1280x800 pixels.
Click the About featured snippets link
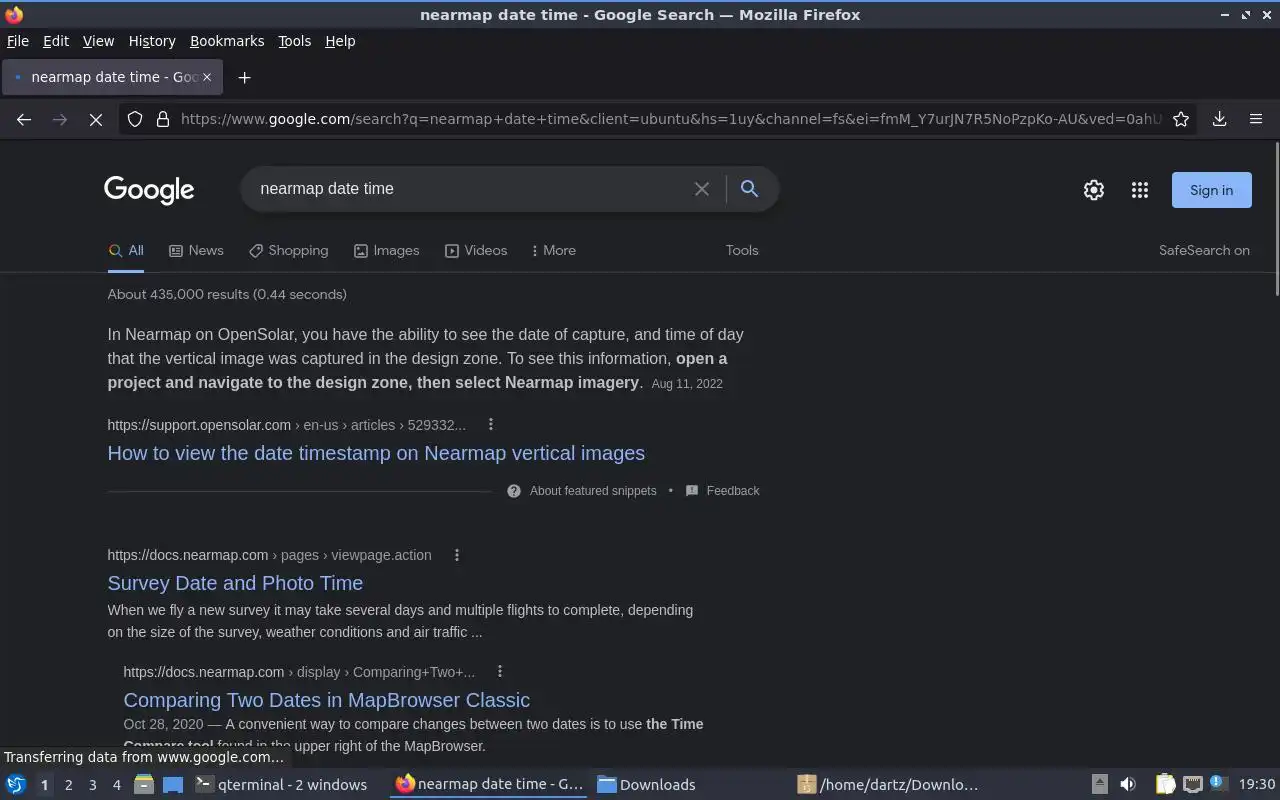pos(593,491)
